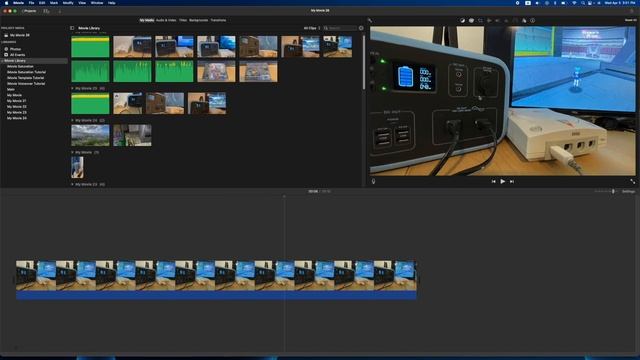Select iMovie Voiceover Tutorial in sidebar

26,83
